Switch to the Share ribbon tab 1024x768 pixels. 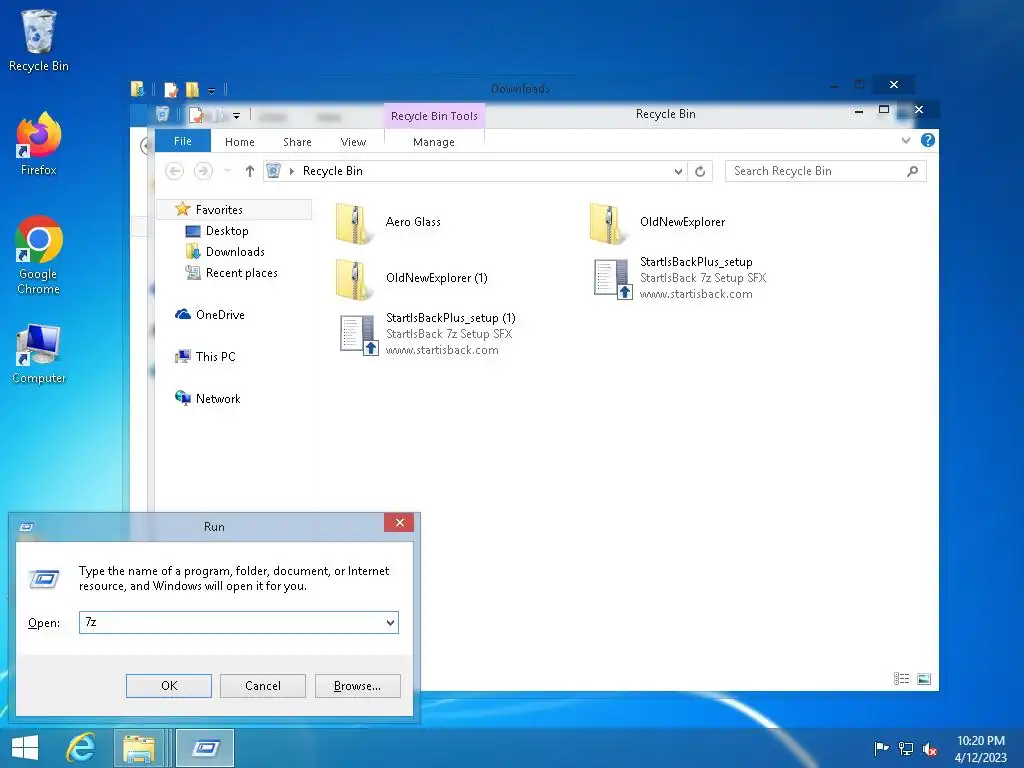pyautogui.click(x=297, y=142)
